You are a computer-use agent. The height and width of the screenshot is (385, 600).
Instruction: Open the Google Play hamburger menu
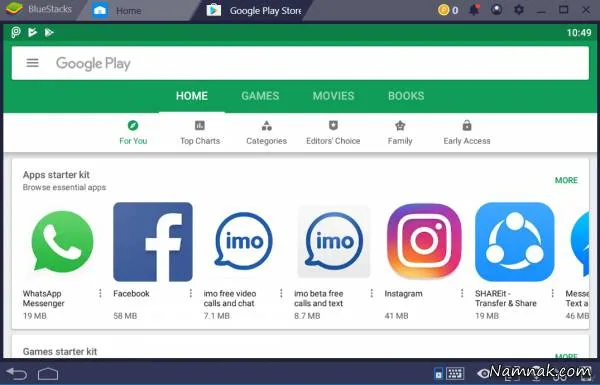coord(33,63)
